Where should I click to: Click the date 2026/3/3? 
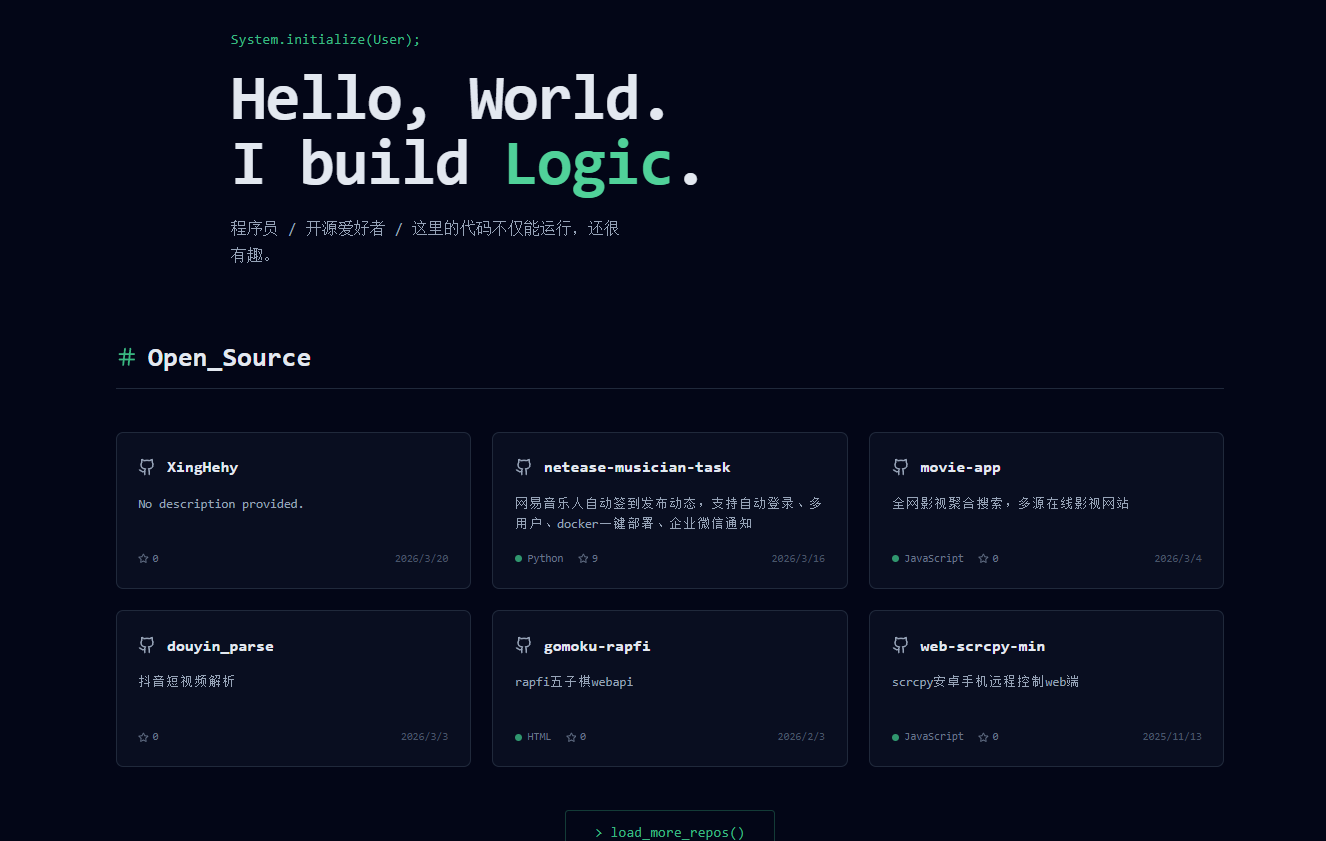425,737
